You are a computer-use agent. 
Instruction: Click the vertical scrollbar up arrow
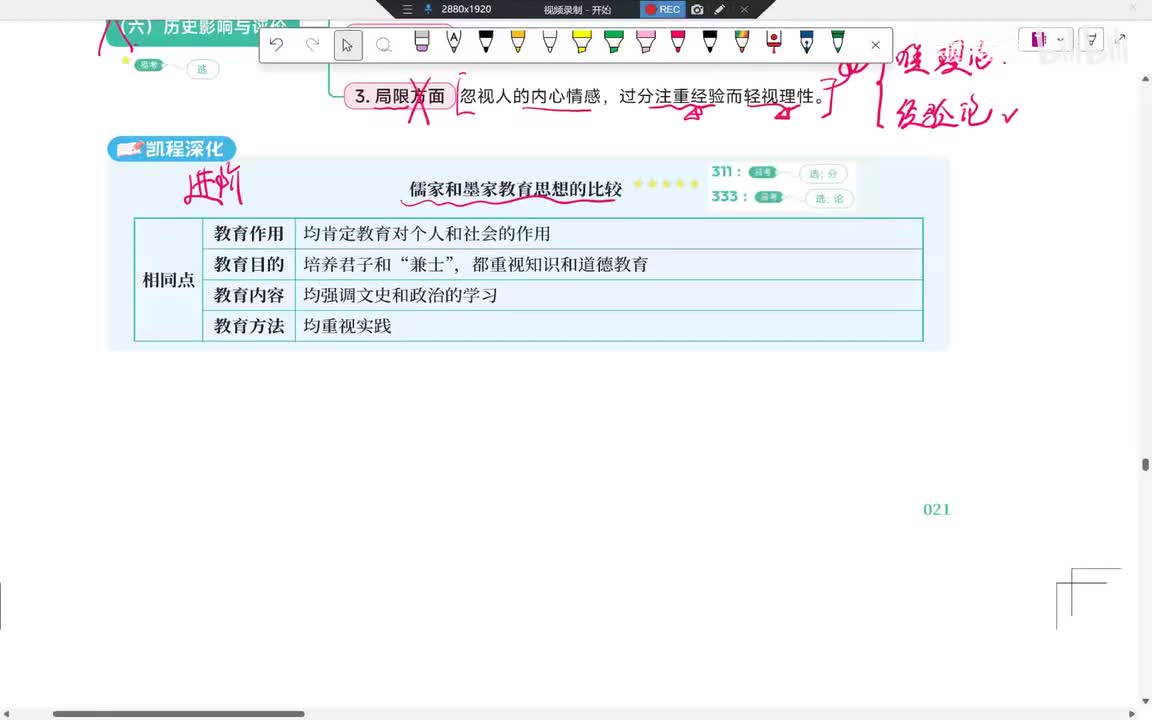coord(1145,78)
